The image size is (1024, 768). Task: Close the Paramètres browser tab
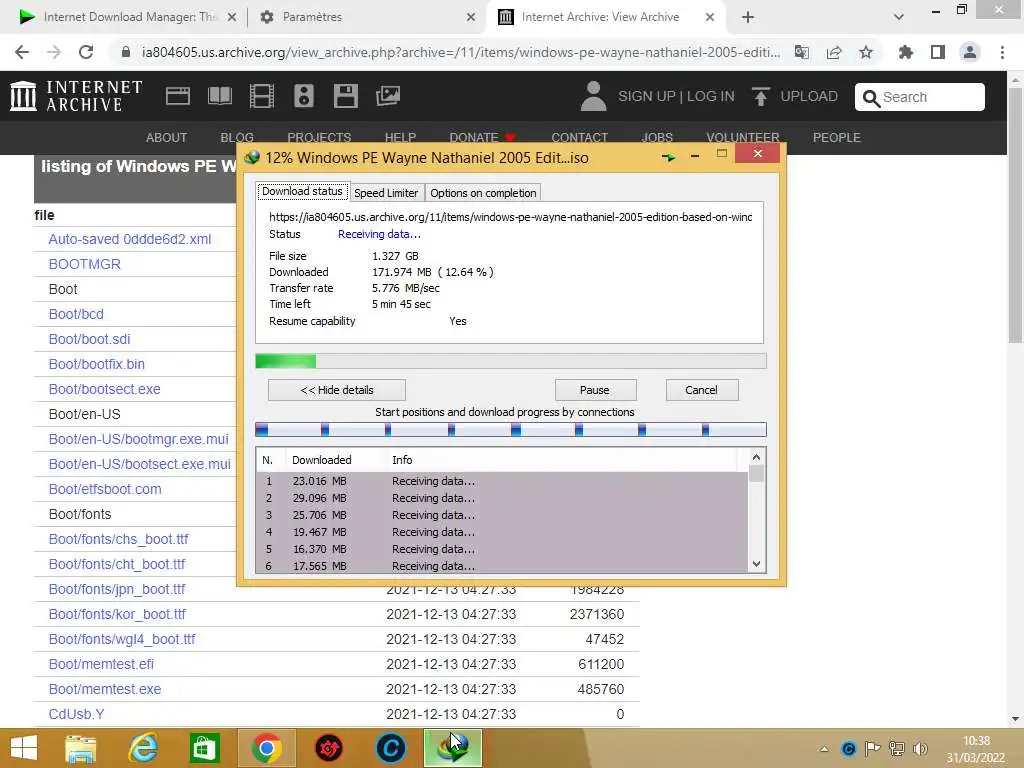[471, 17]
